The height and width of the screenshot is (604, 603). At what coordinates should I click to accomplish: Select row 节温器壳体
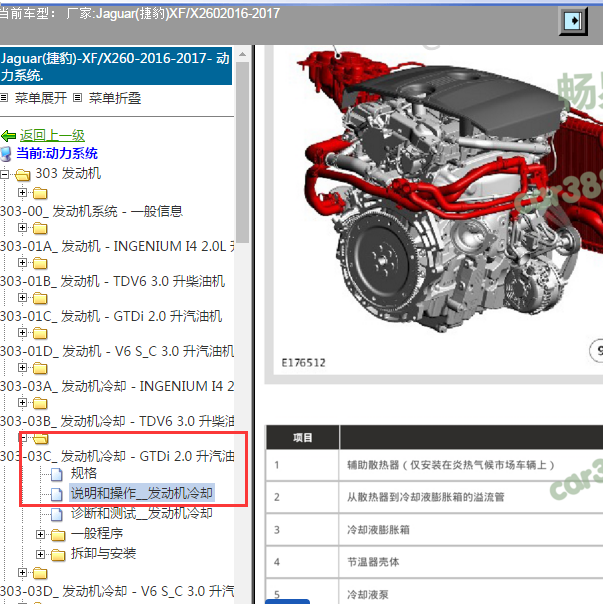(x=435, y=562)
